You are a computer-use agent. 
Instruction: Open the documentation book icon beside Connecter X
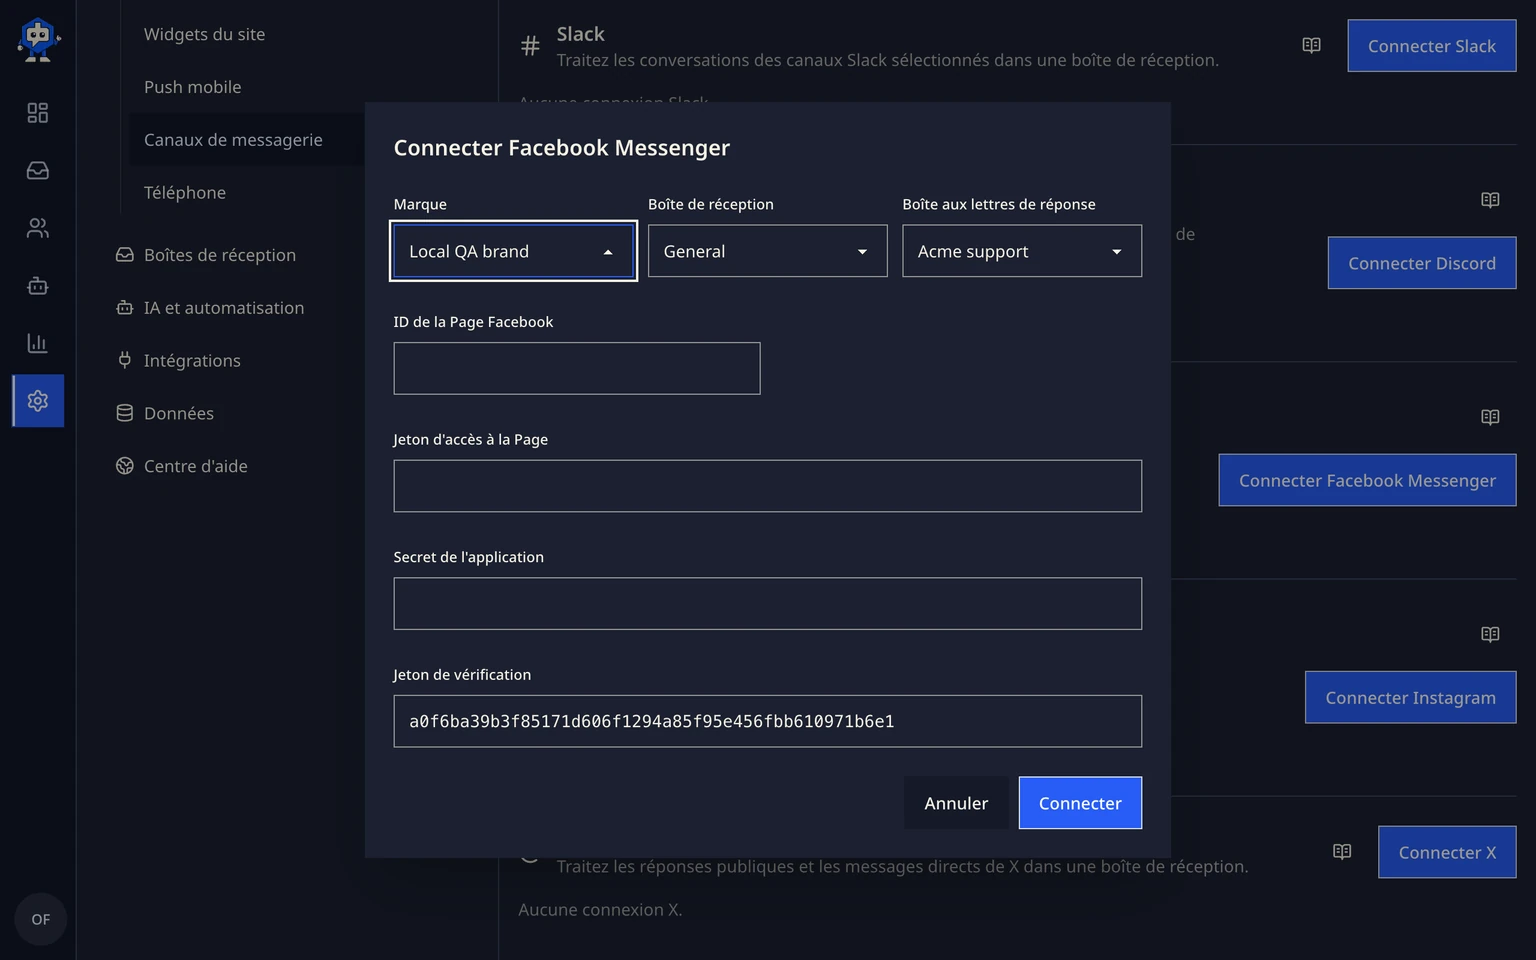(1342, 851)
